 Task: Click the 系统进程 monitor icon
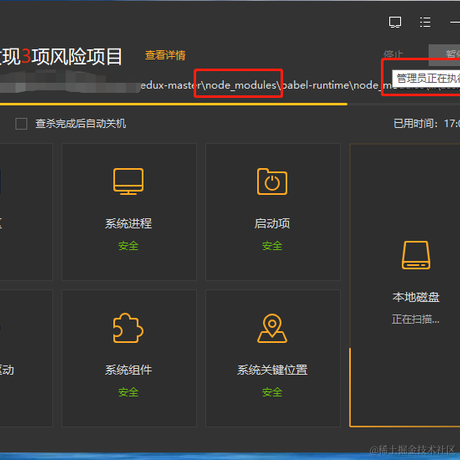128,181
